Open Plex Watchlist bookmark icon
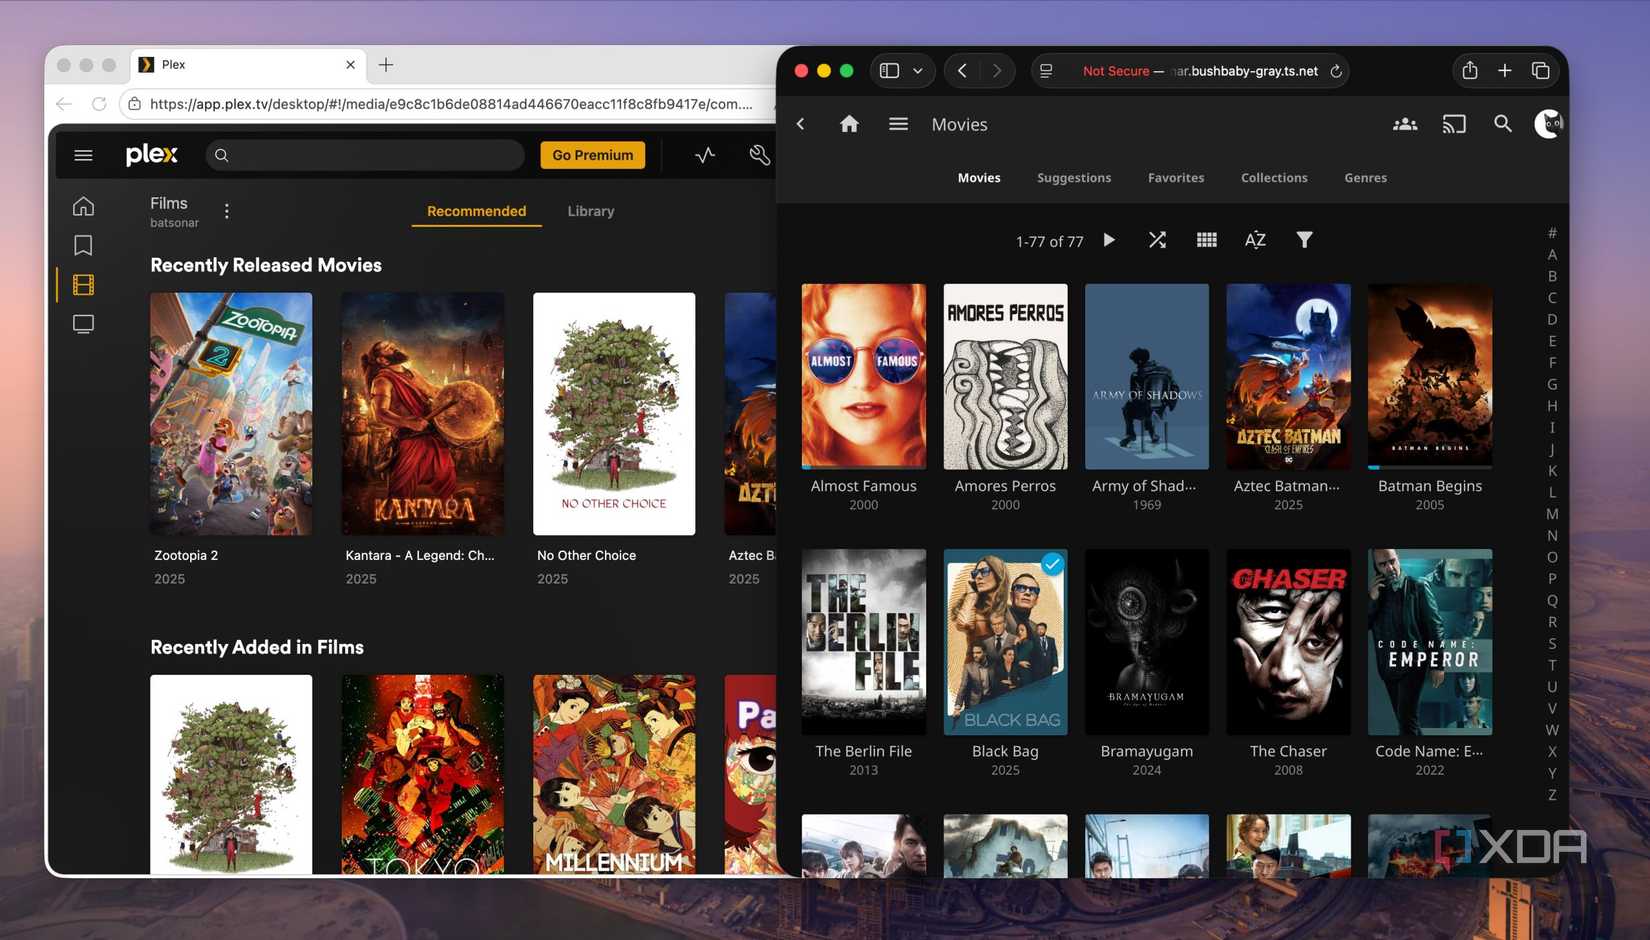The width and height of the screenshot is (1650, 940). tap(83, 245)
